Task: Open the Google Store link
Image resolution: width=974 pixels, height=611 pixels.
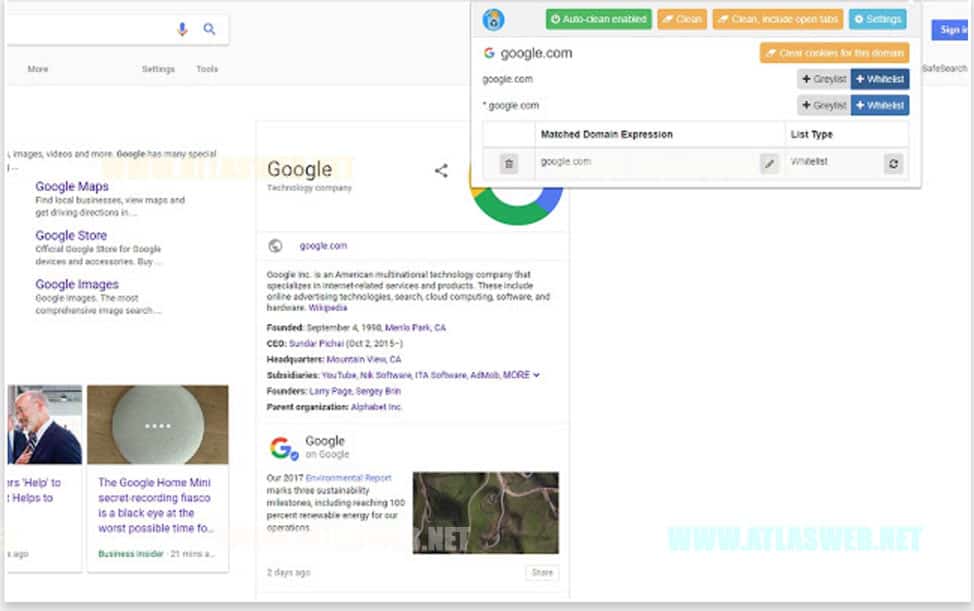Action: pyautogui.click(x=71, y=235)
